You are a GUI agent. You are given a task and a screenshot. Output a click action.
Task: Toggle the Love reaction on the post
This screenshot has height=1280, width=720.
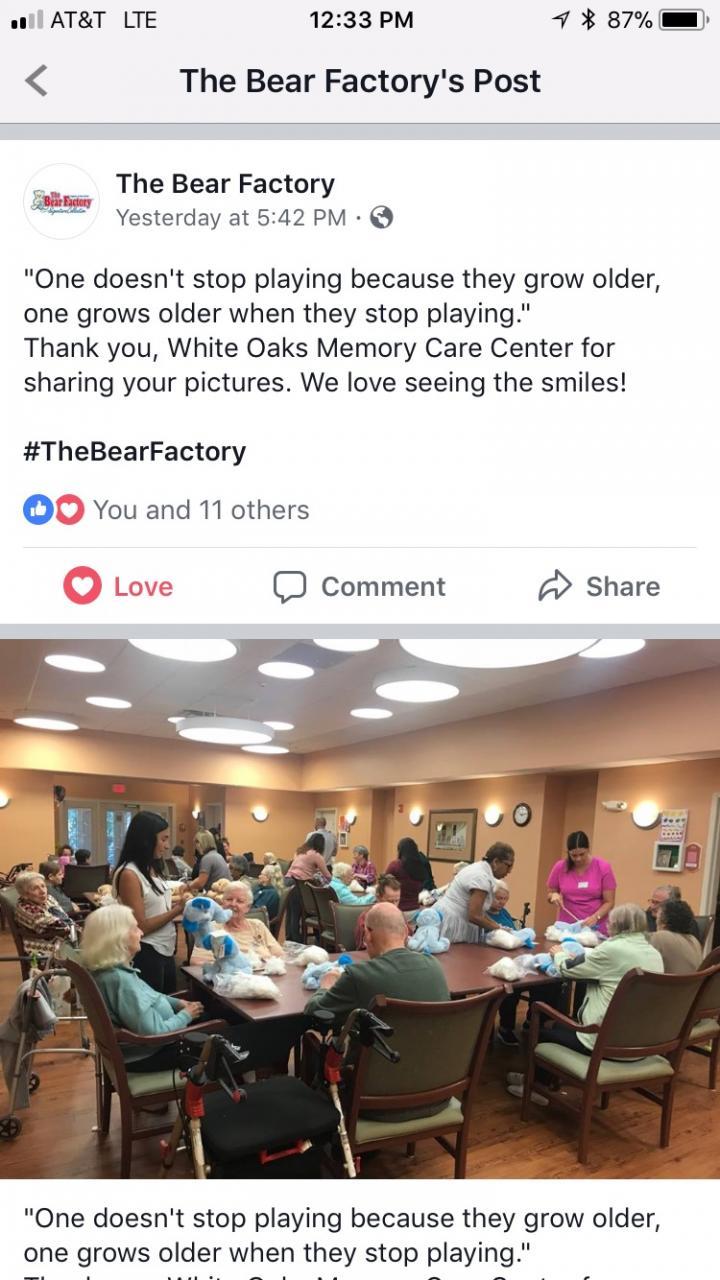coord(118,586)
